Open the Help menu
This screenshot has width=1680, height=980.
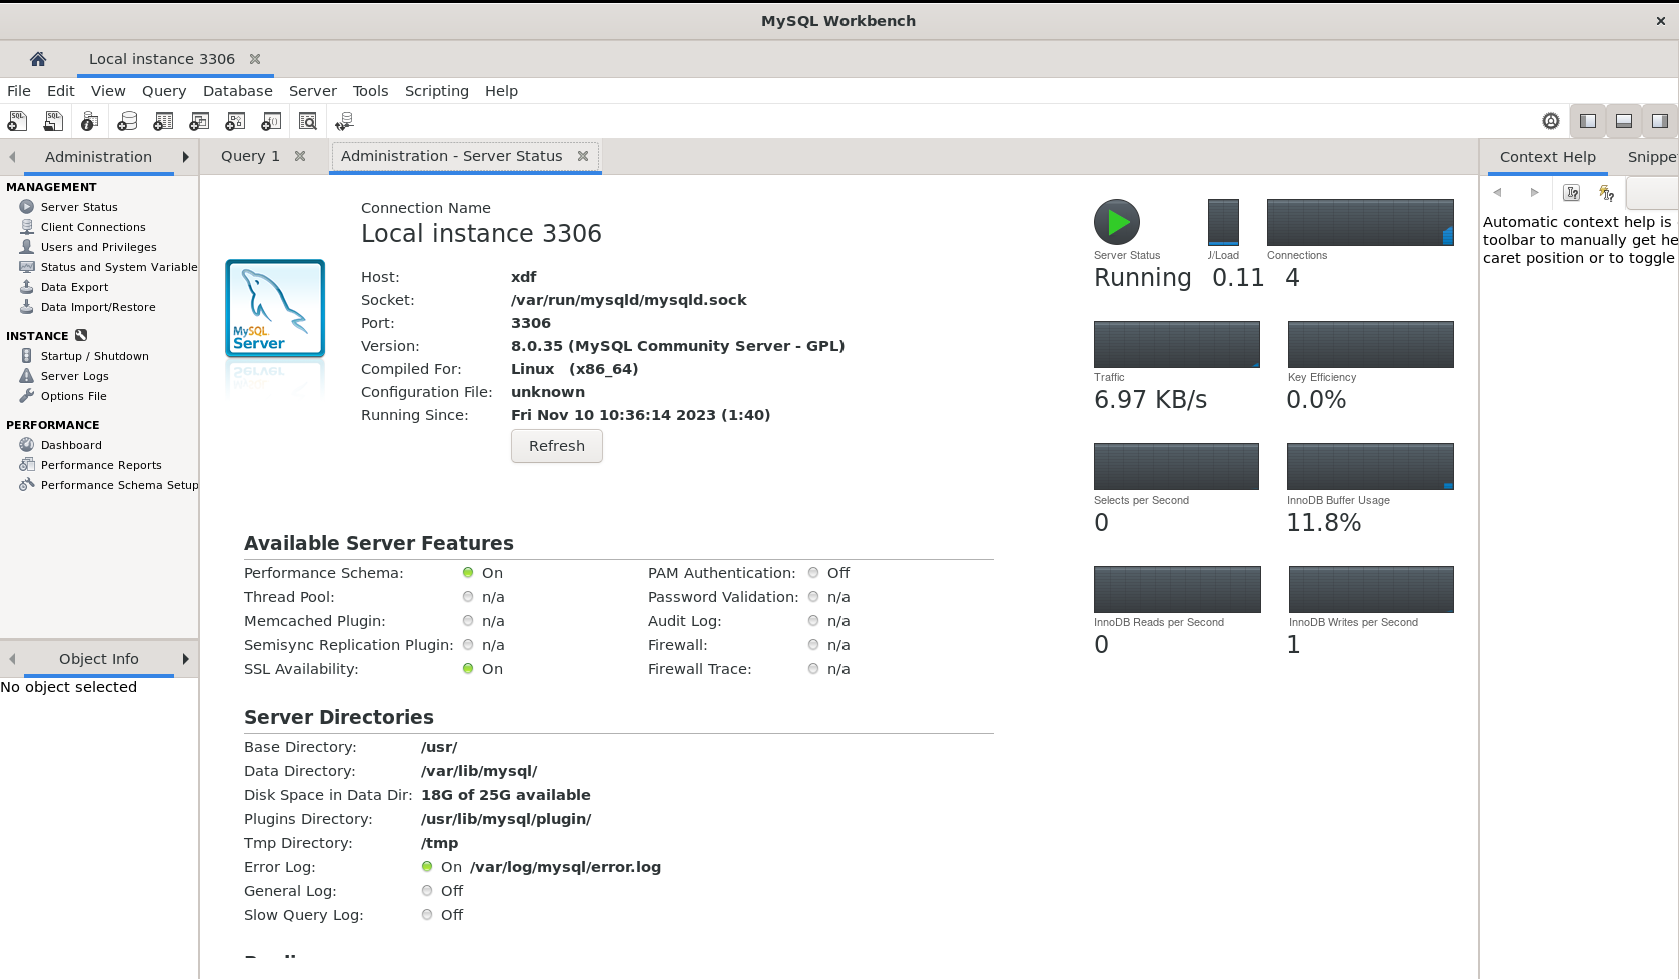[501, 91]
